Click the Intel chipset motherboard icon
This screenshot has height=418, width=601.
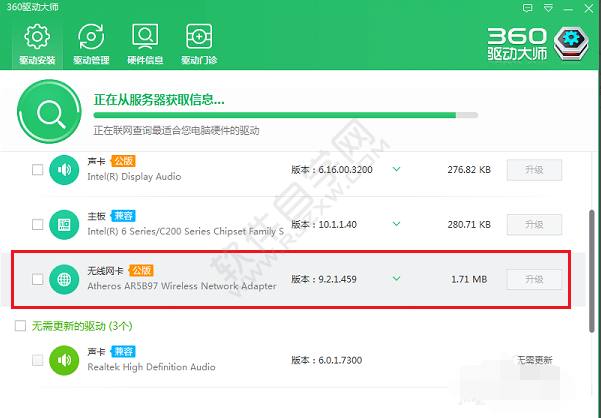click(64, 225)
